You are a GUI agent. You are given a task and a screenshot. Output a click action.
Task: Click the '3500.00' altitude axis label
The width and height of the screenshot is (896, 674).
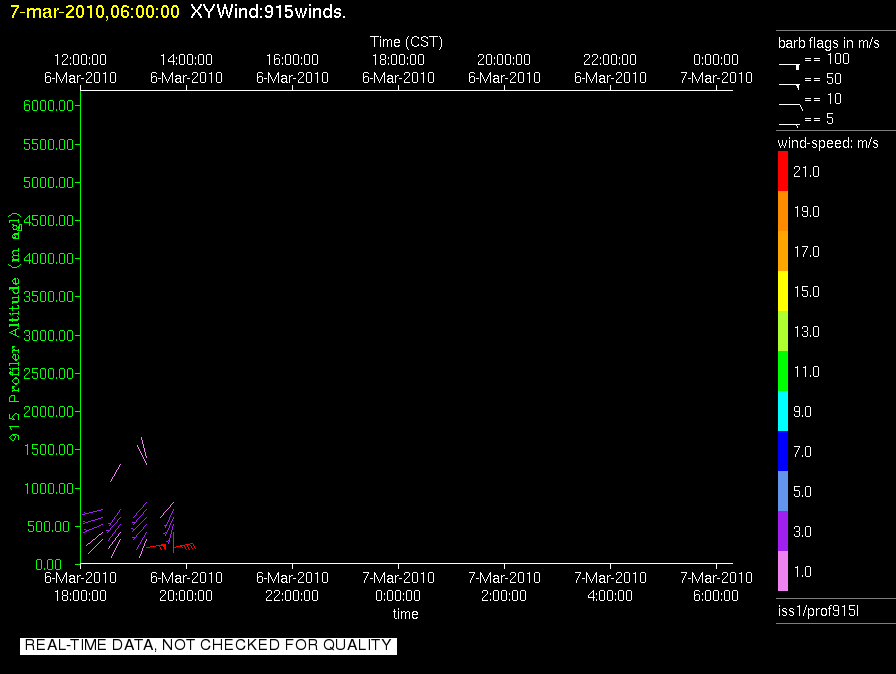coord(49,296)
